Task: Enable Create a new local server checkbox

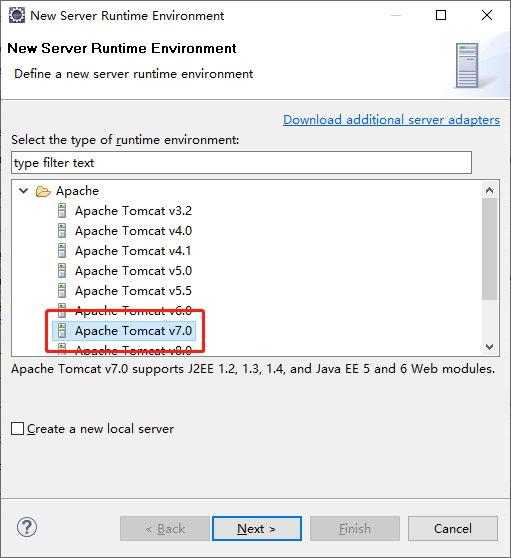Action: 17,428
